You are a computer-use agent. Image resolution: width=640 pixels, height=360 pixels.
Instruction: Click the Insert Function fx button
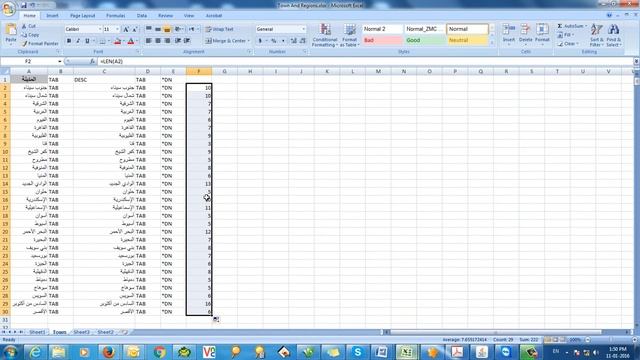[x=92, y=61]
